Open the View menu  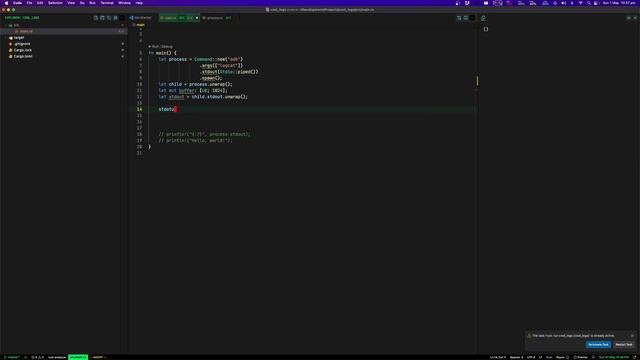(71, 3)
